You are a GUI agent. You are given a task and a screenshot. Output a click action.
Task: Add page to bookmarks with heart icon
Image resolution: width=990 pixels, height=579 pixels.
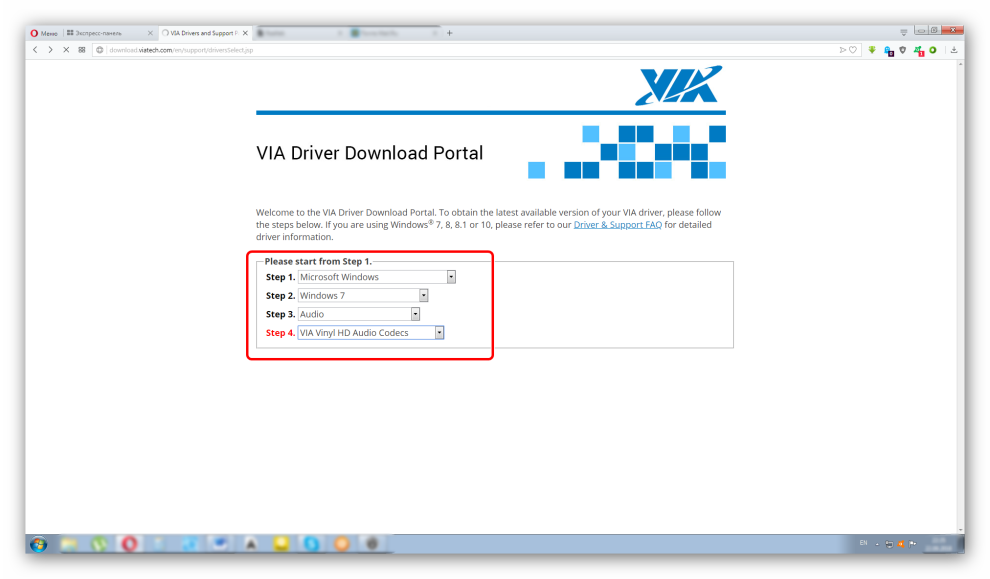click(853, 49)
